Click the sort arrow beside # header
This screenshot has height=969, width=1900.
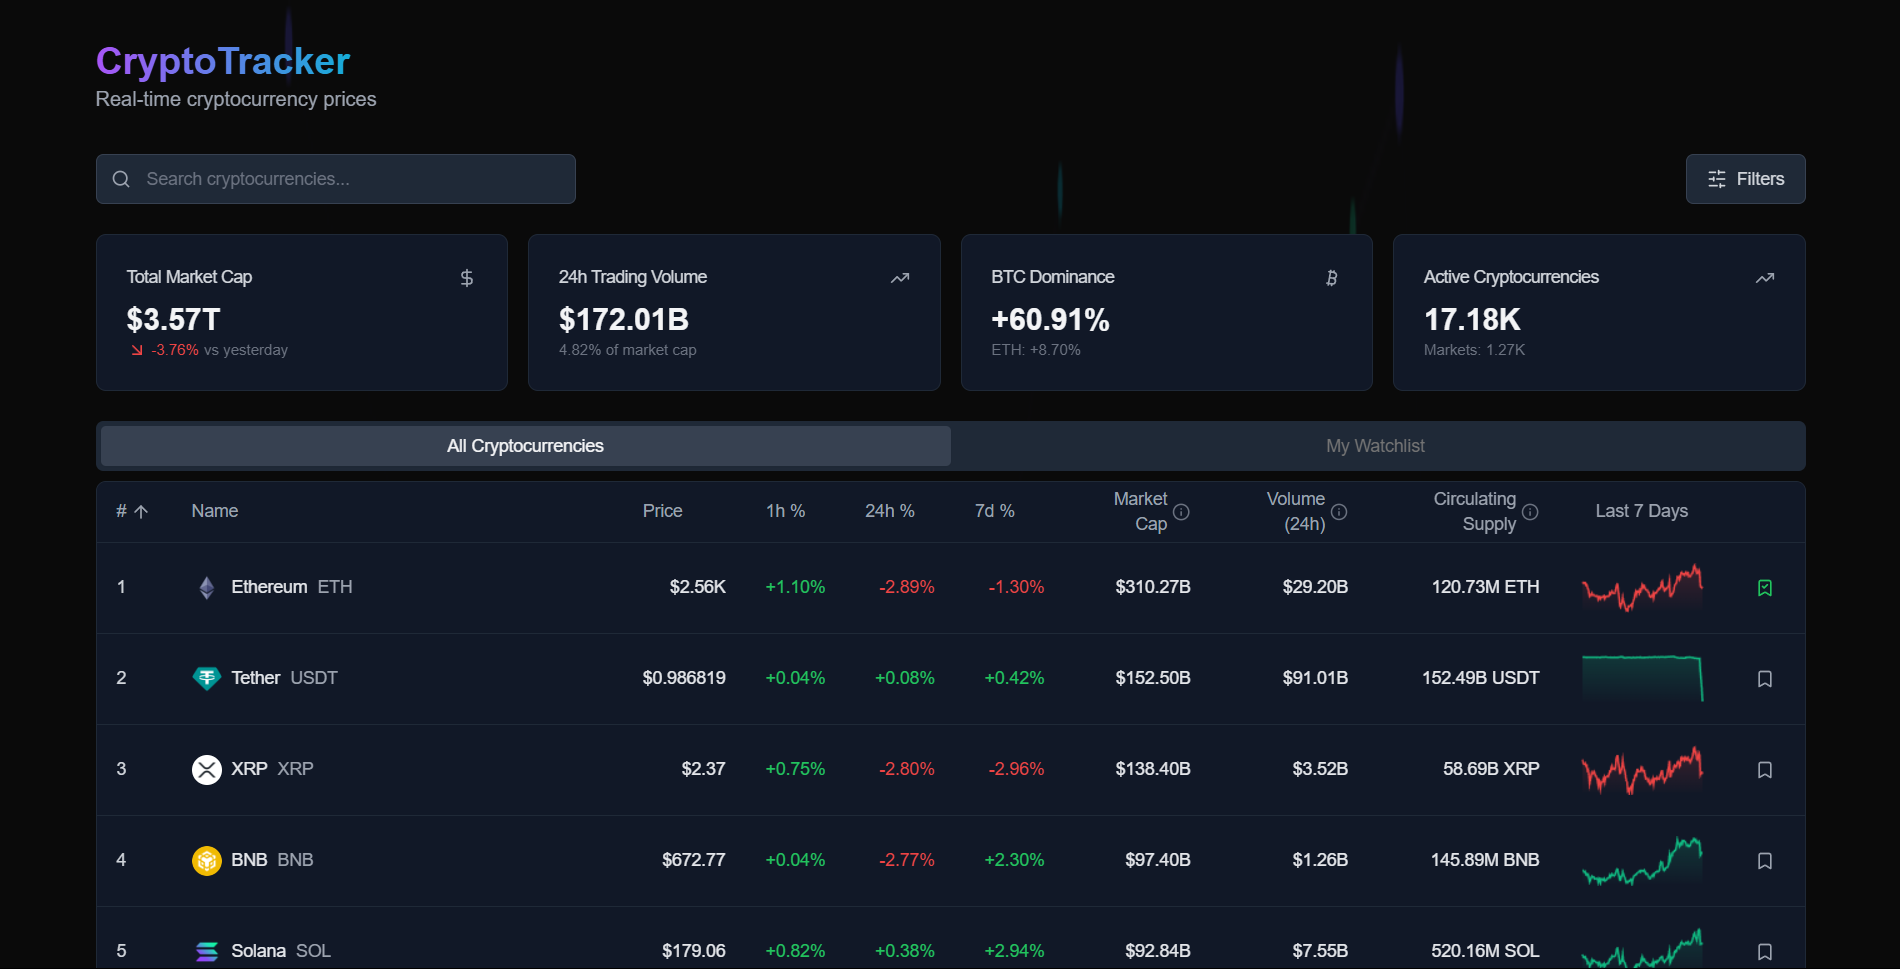pos(141,512)
